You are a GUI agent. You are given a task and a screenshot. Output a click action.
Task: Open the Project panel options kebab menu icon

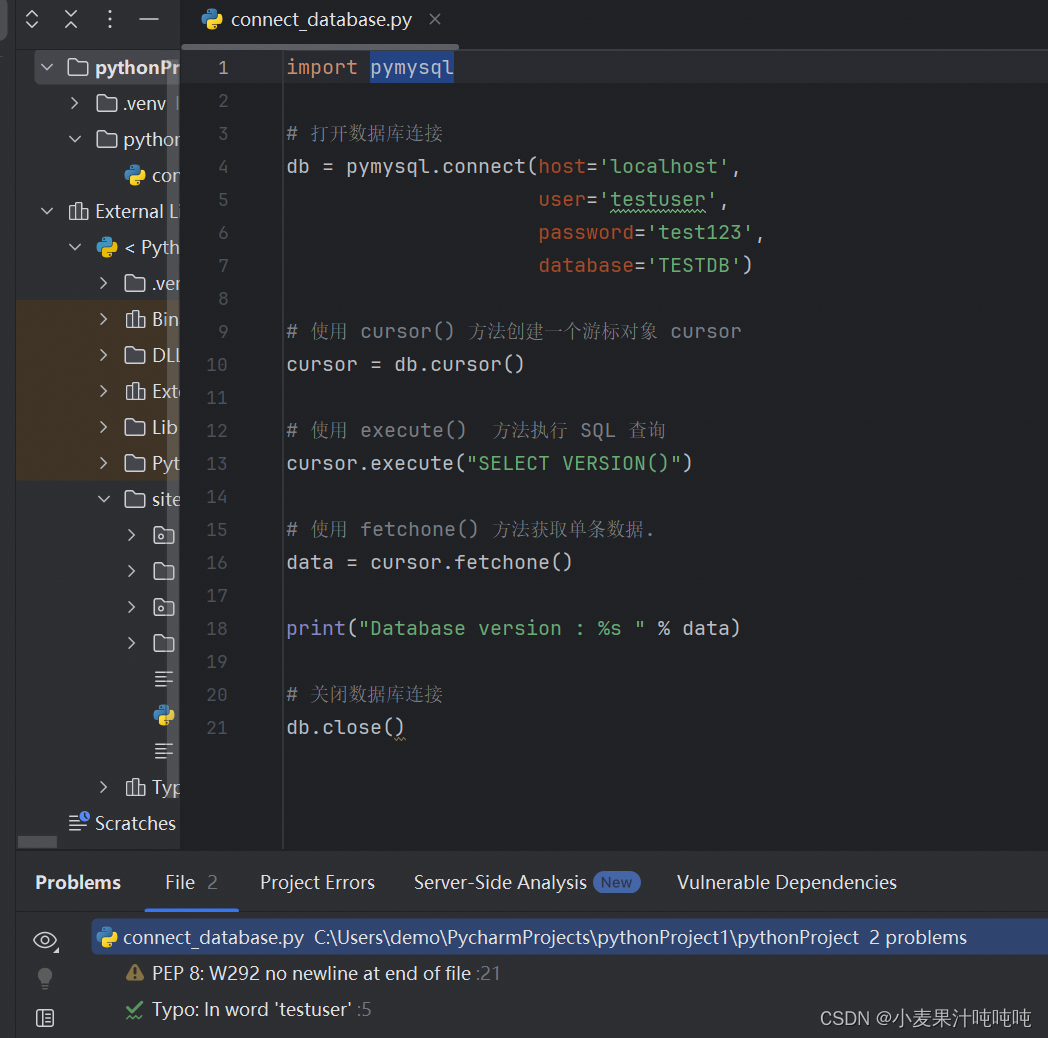point(109,19)
